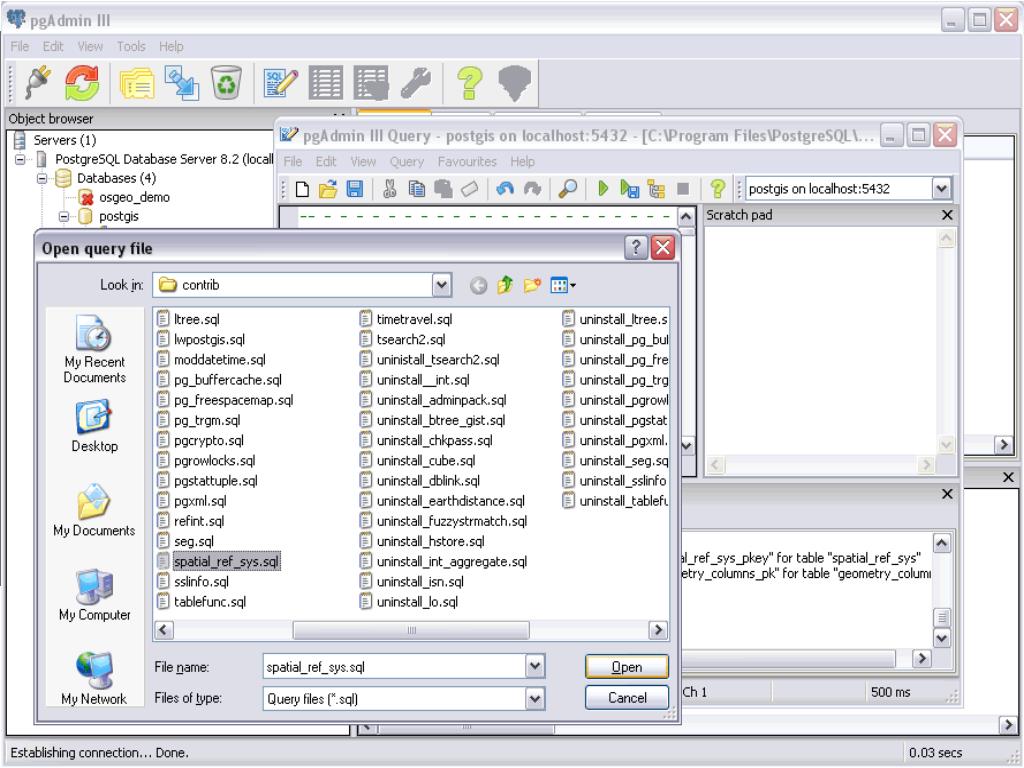Open the Query menu in Query window
Viewport: 1024px width, 768px height.
click(x=407, y=161)
